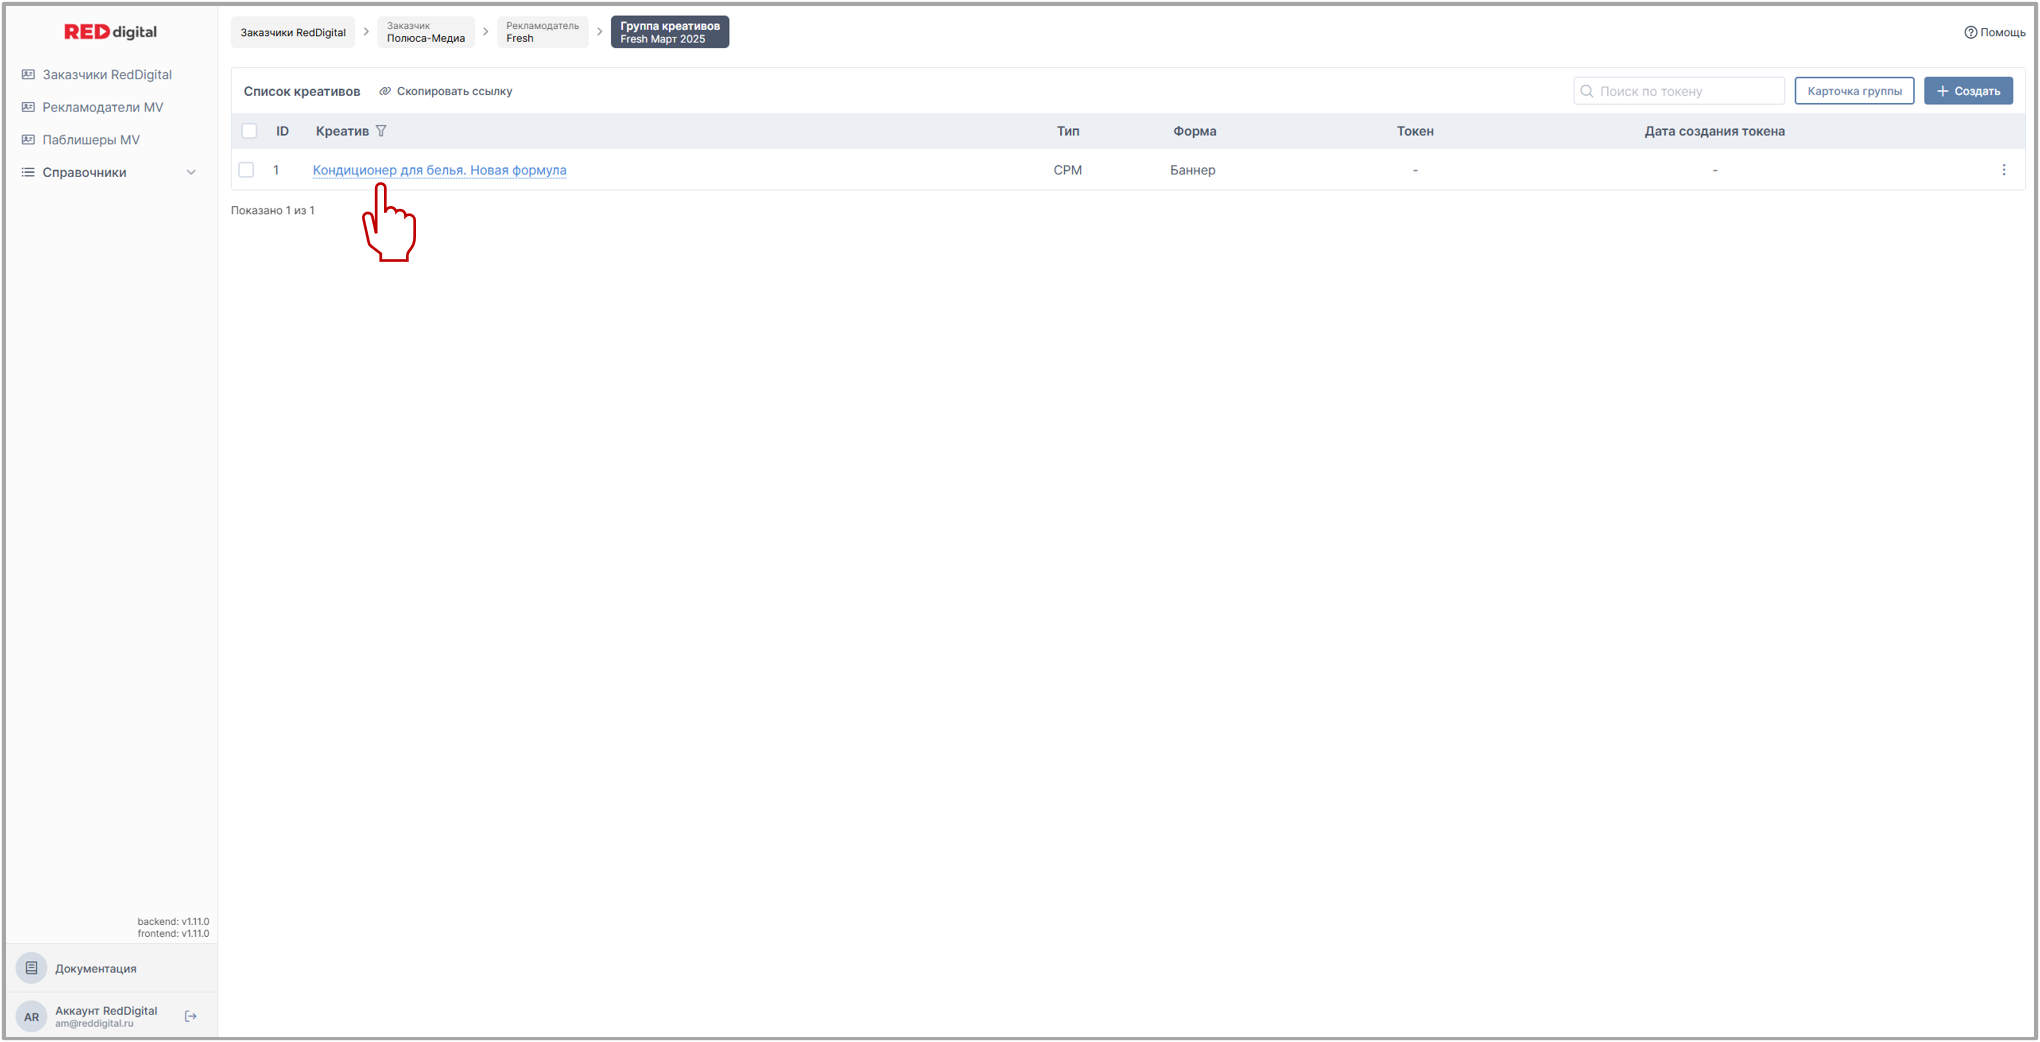Open the Карточка группы button

pos(1854,91)
